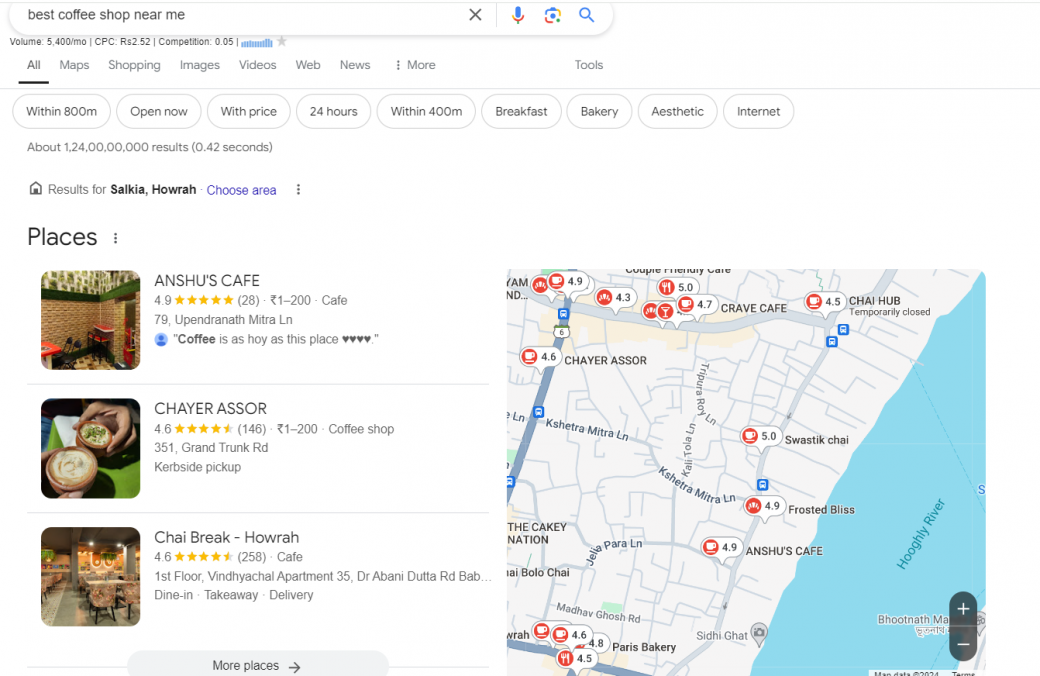Open the Tools options
This screenshot has height=676, width=1040.
click(x=588, y=65)
